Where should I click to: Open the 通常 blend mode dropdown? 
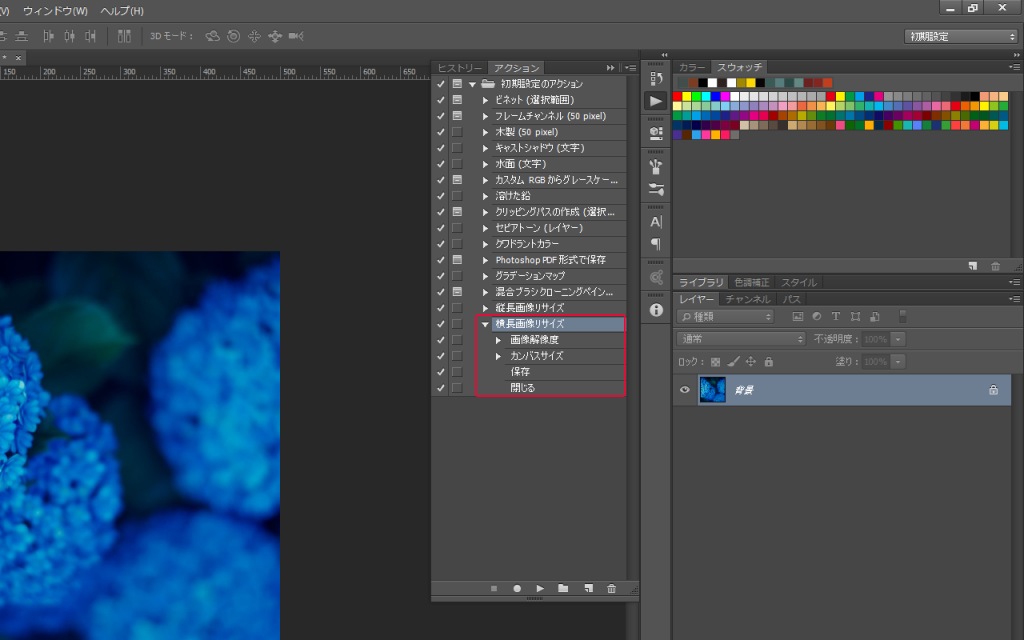pos(741,339)
